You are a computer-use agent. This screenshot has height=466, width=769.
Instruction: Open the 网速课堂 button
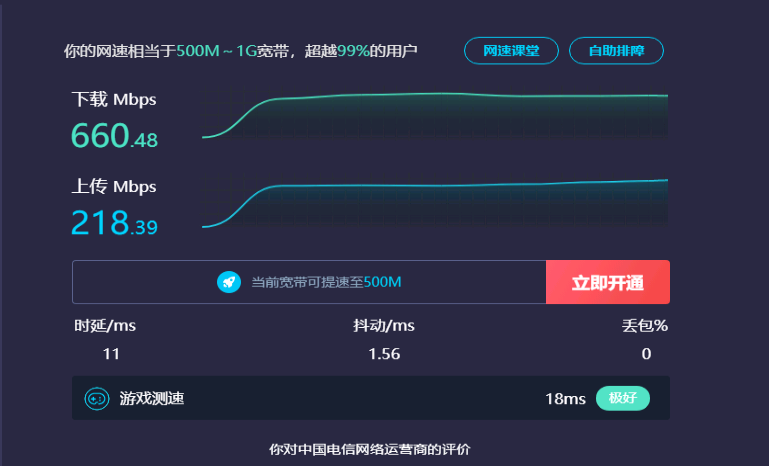(511, 51)
